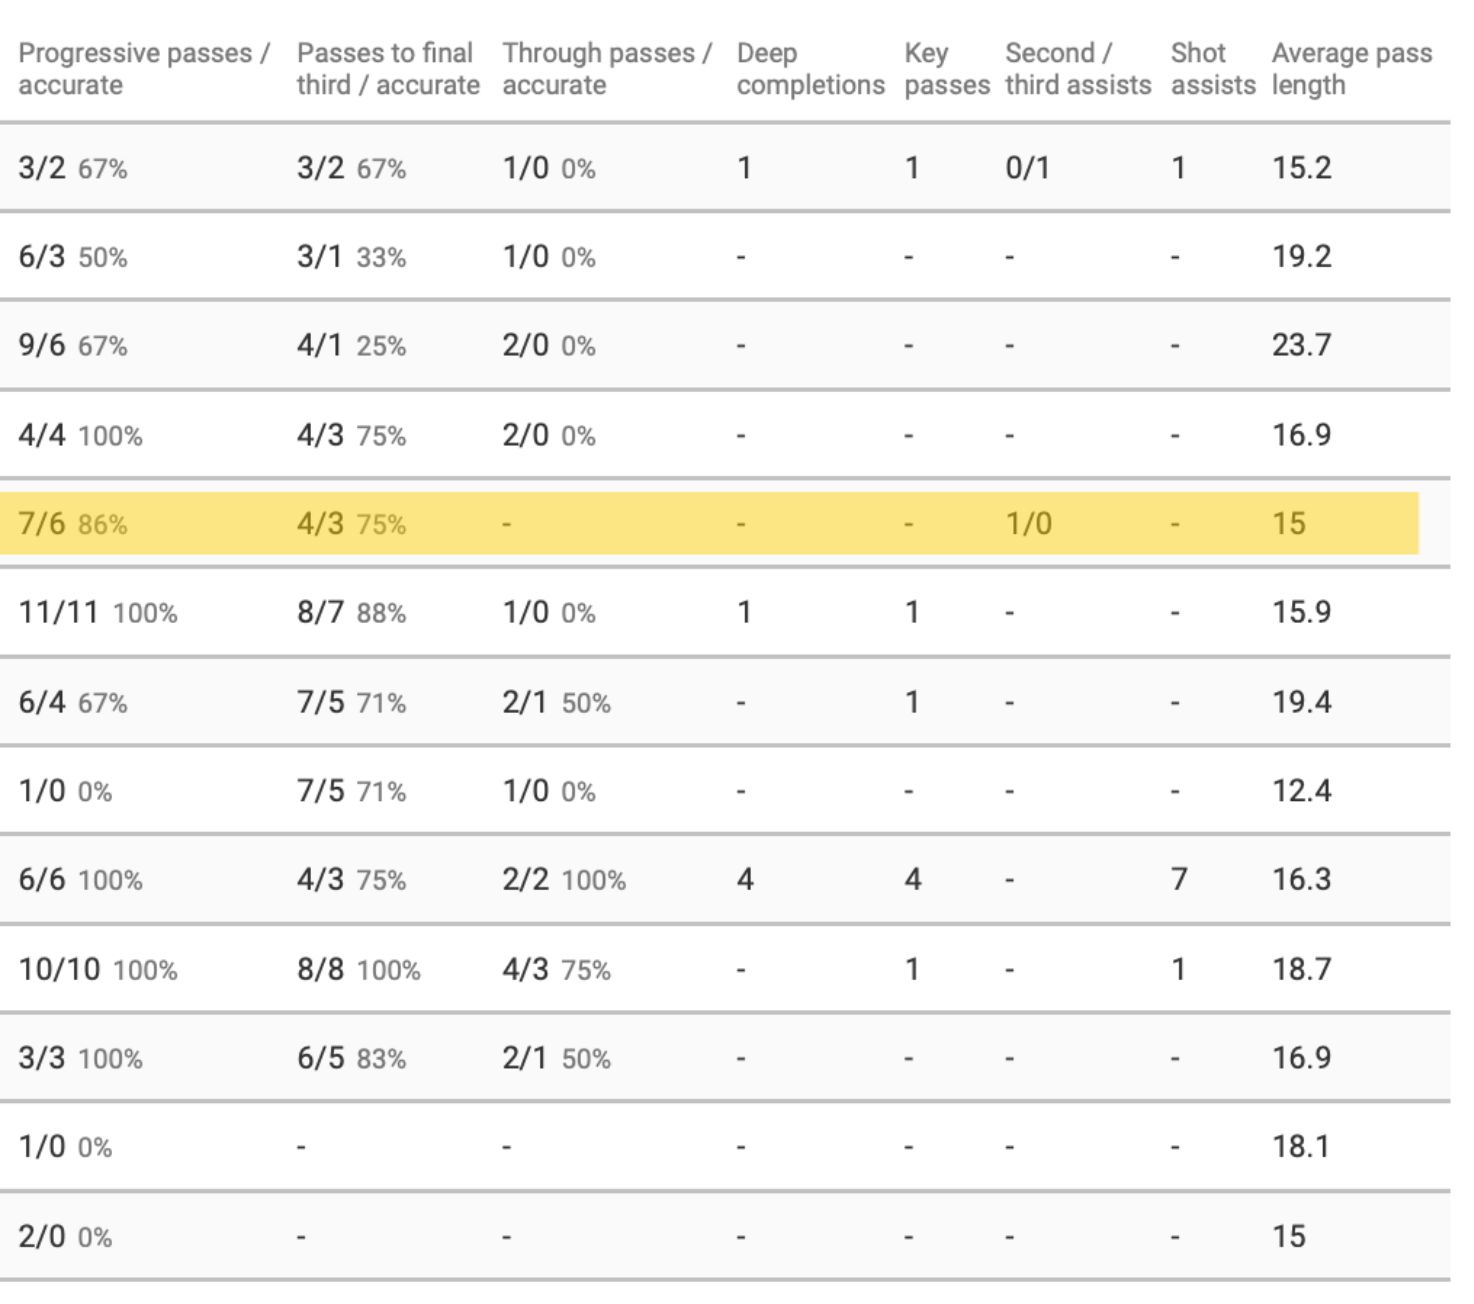Sort by Progressive passes / accurate column
The image size is (1474, 1304).
[x=143, y=68]
